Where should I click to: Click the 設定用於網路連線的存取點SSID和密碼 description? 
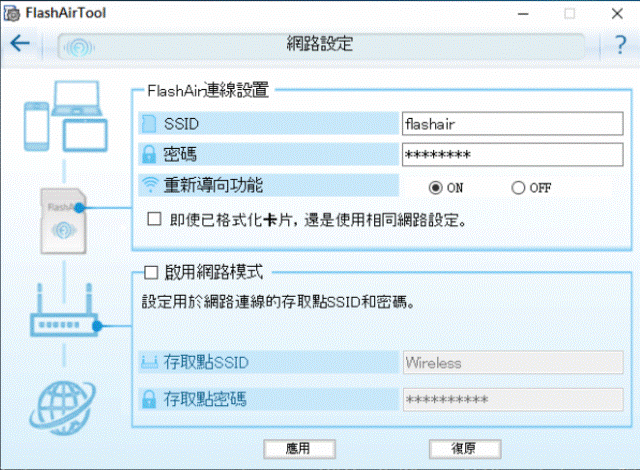[278, 302]
